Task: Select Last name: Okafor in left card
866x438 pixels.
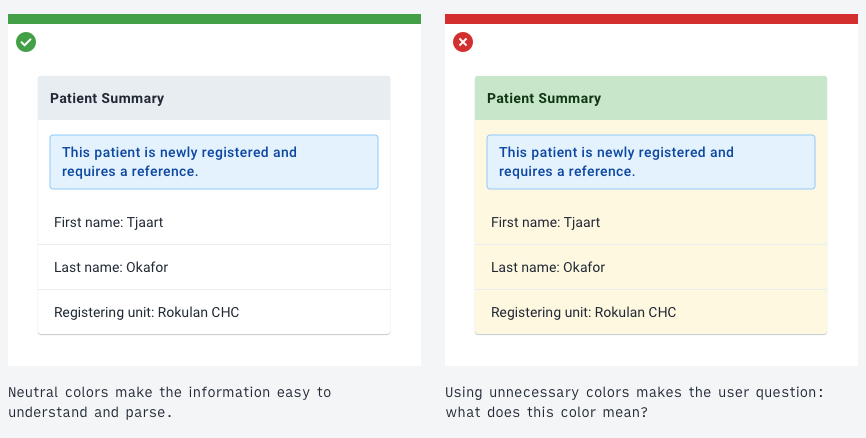Action: [110, 267]
